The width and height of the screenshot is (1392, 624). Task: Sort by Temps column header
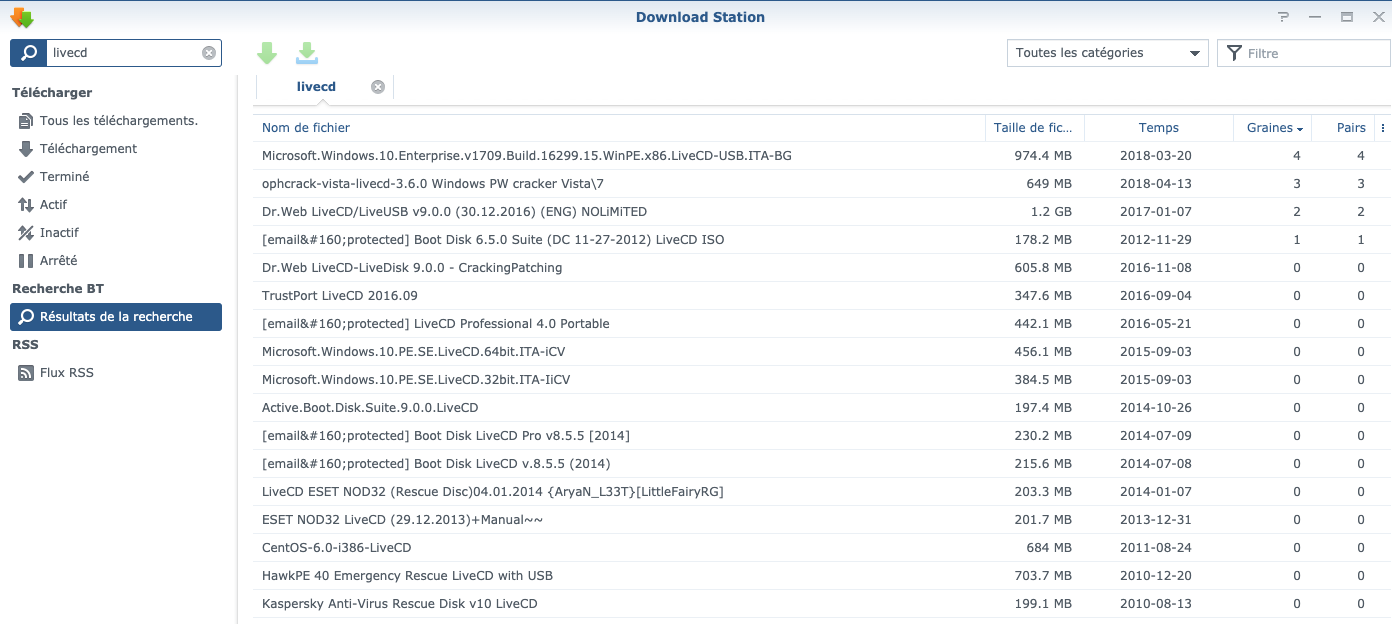[x=1159, y=128]
